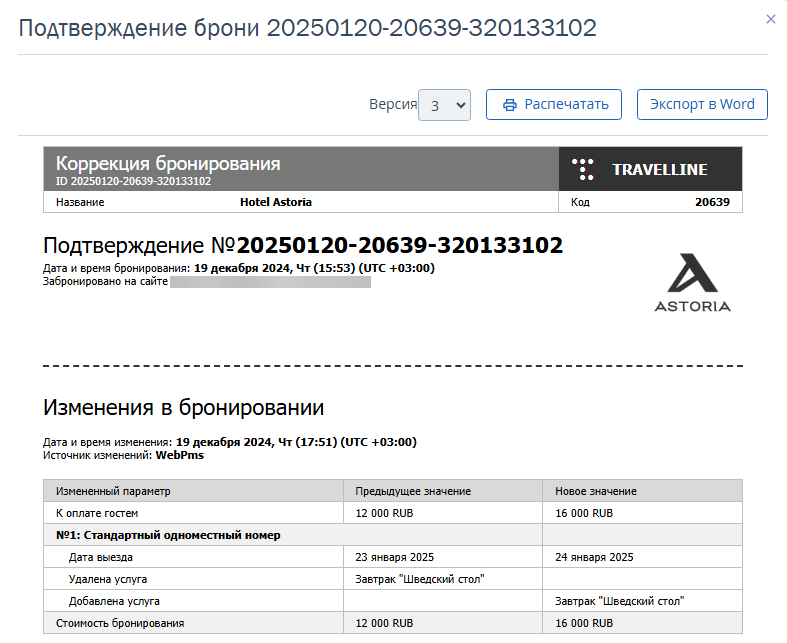Click the Добавлена услуга row label
The image size is (787, 643).
(114, 601)
